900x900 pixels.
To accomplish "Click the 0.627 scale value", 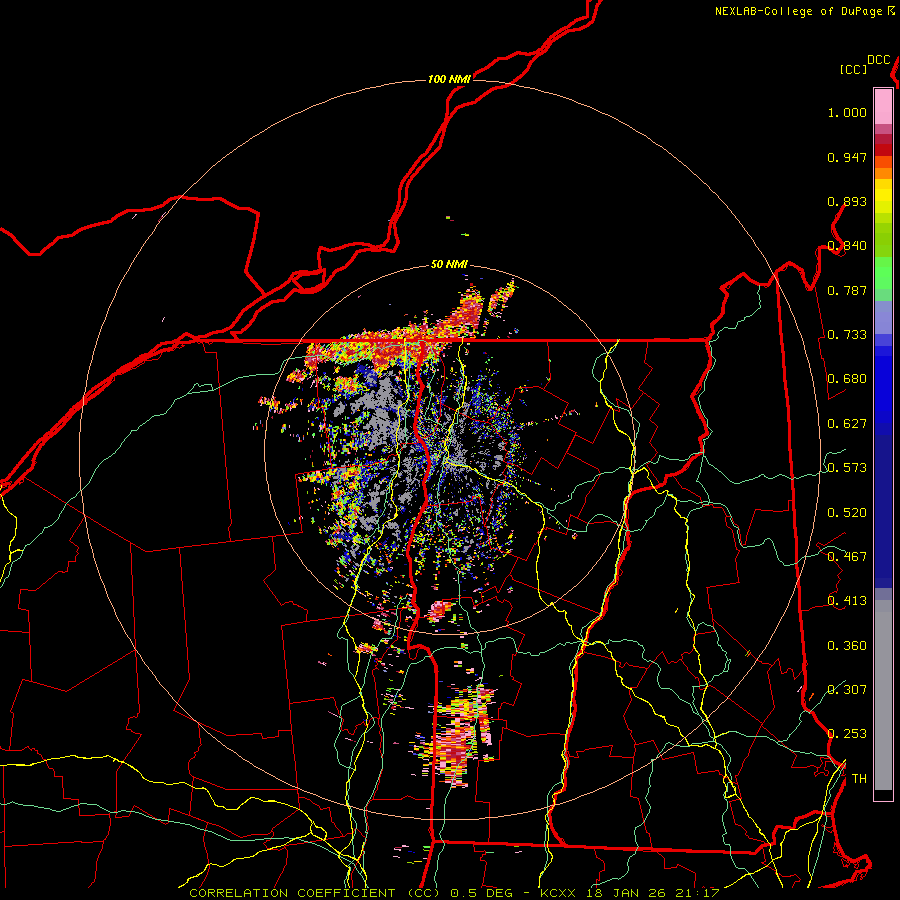I will [x=847, y=424].
